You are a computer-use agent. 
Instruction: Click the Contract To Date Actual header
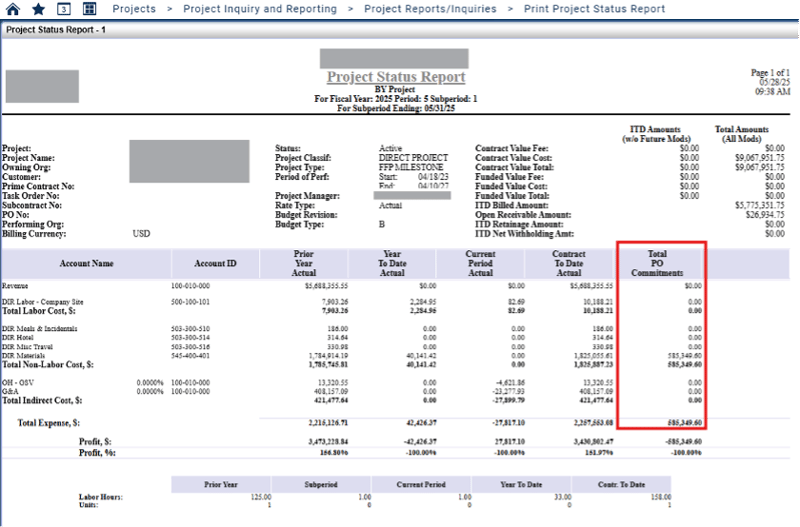coord(569,264)
